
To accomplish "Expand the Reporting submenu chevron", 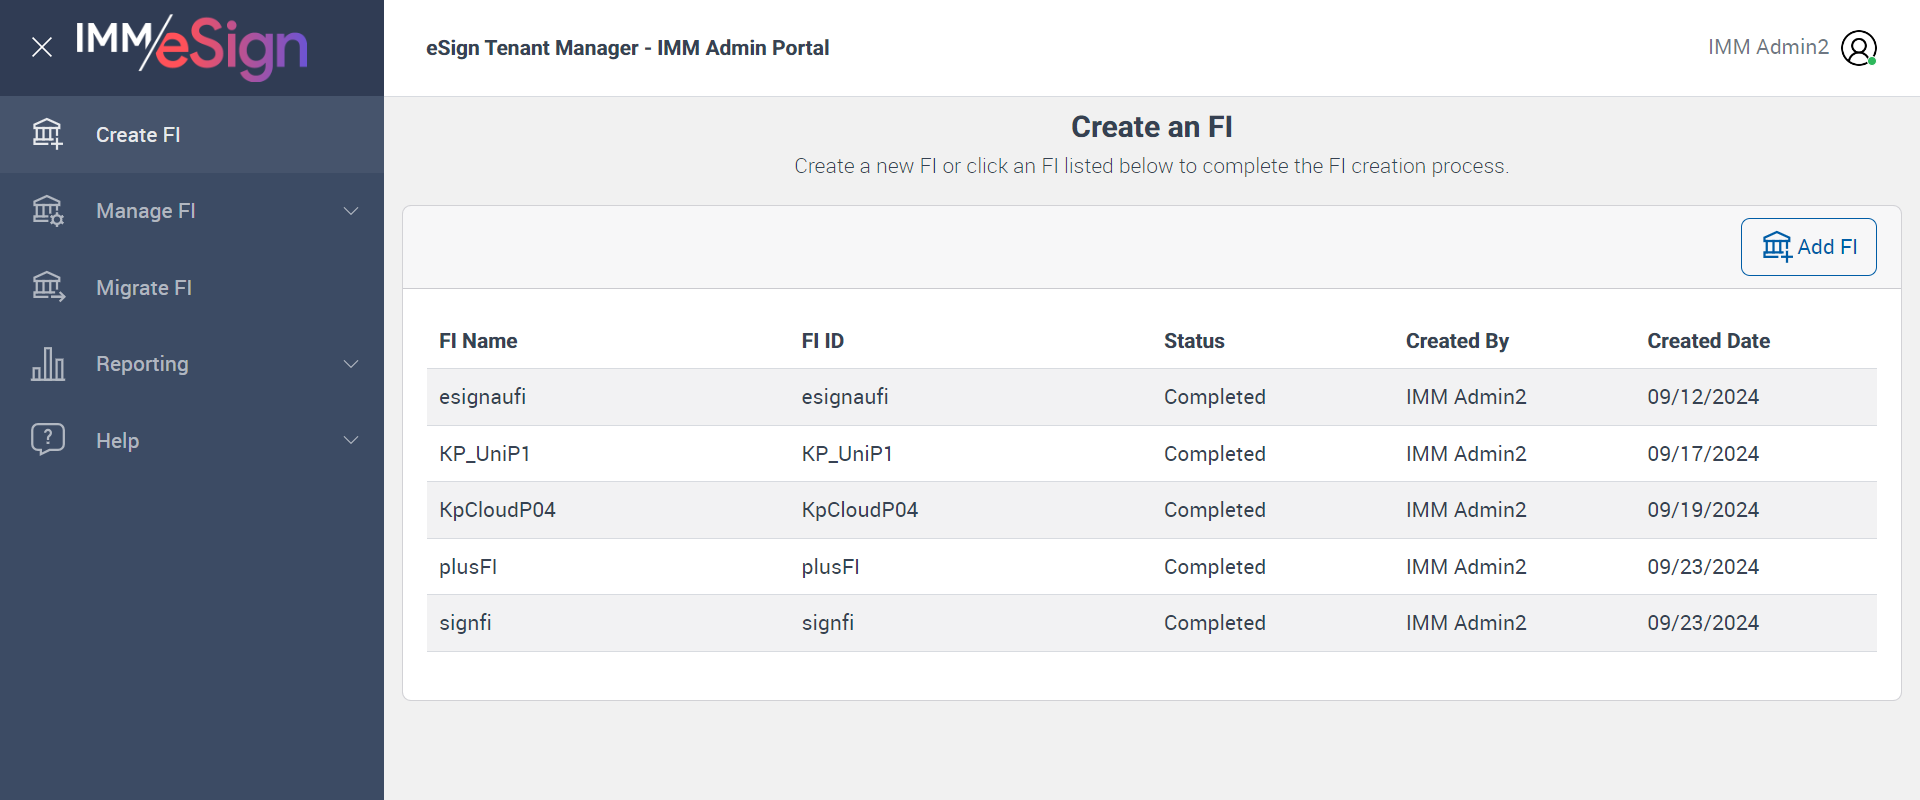I will click(x=351, y=364).
